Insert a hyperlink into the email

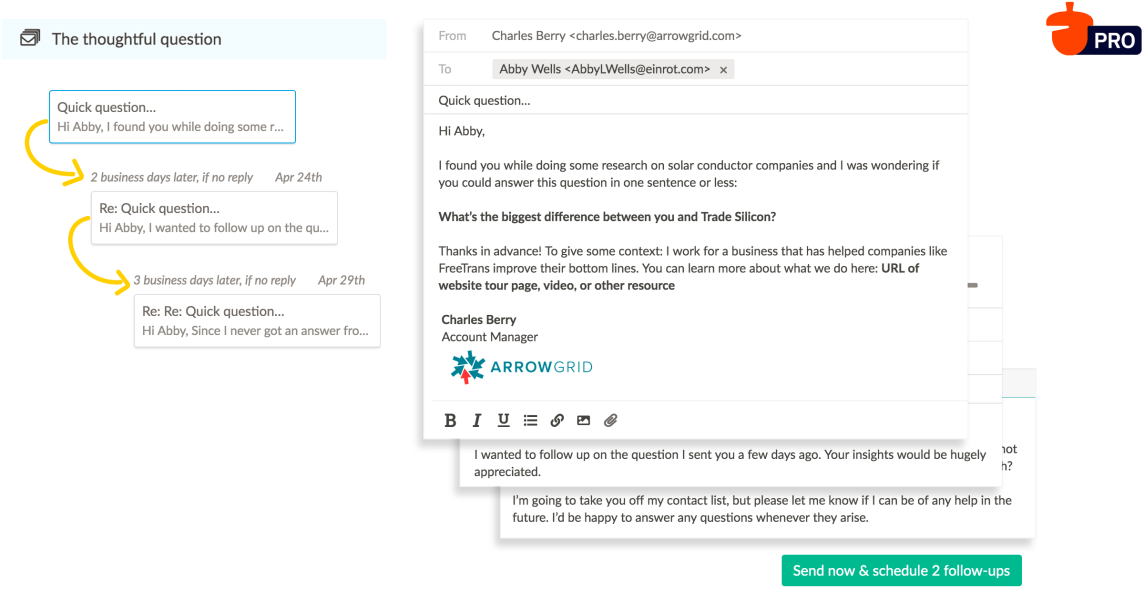(557, 420)
